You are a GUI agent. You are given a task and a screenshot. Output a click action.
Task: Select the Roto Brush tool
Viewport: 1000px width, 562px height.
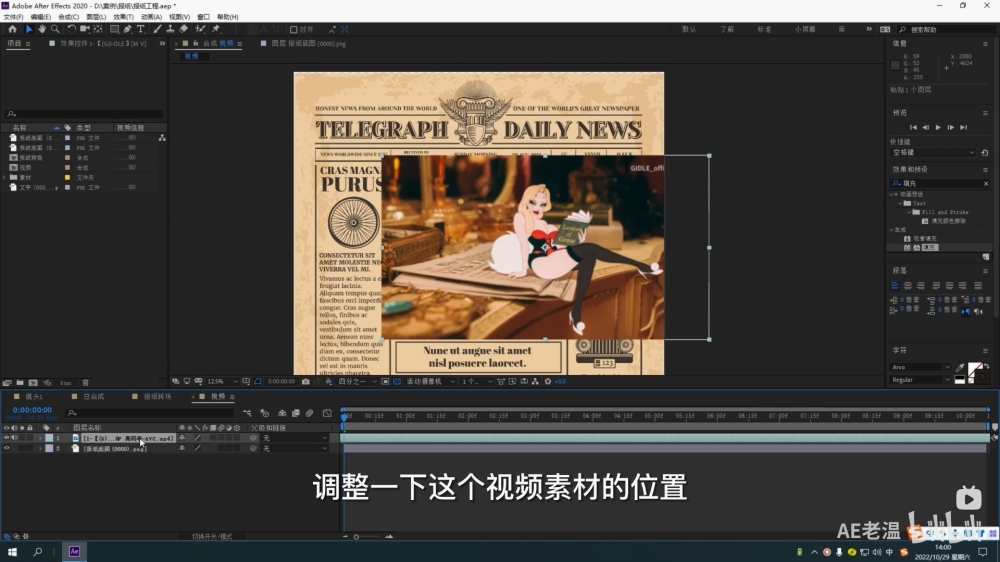tap(200, 29)
